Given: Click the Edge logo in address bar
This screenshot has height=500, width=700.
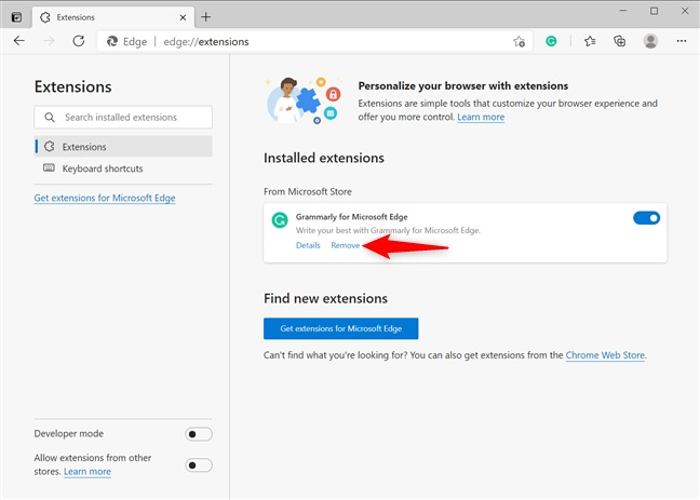Looking at the screenshot, I should tap(112, 42).
